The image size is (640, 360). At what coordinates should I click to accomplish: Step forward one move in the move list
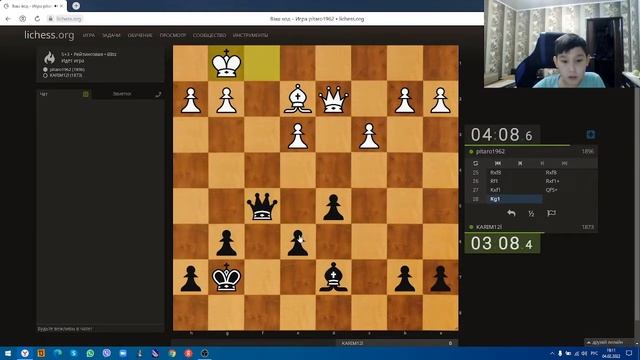point(542,163)
